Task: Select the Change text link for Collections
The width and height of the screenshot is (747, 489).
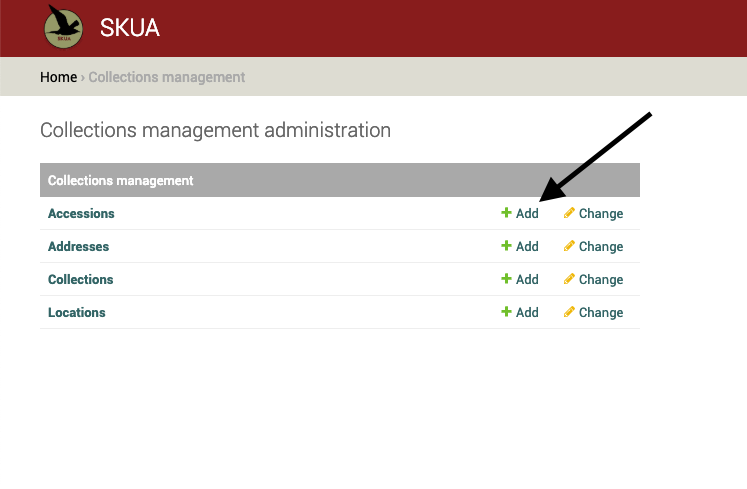Action: tap(600, 280)
